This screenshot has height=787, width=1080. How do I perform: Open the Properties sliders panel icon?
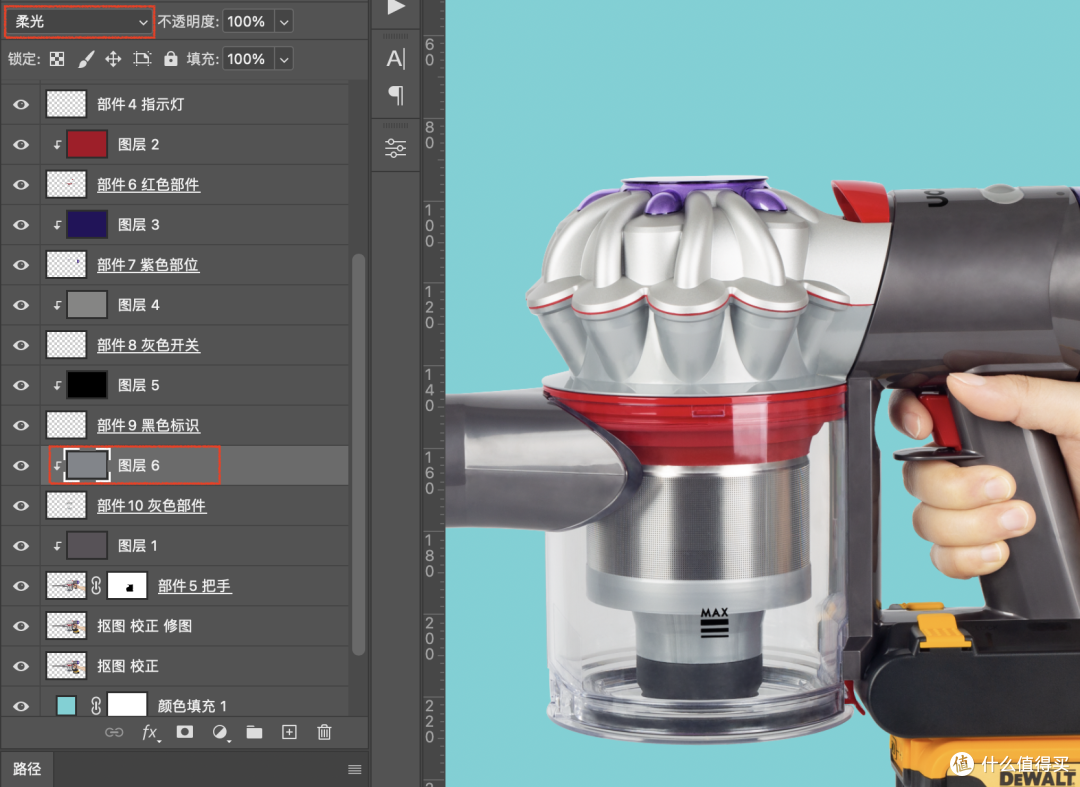(395, 148)
